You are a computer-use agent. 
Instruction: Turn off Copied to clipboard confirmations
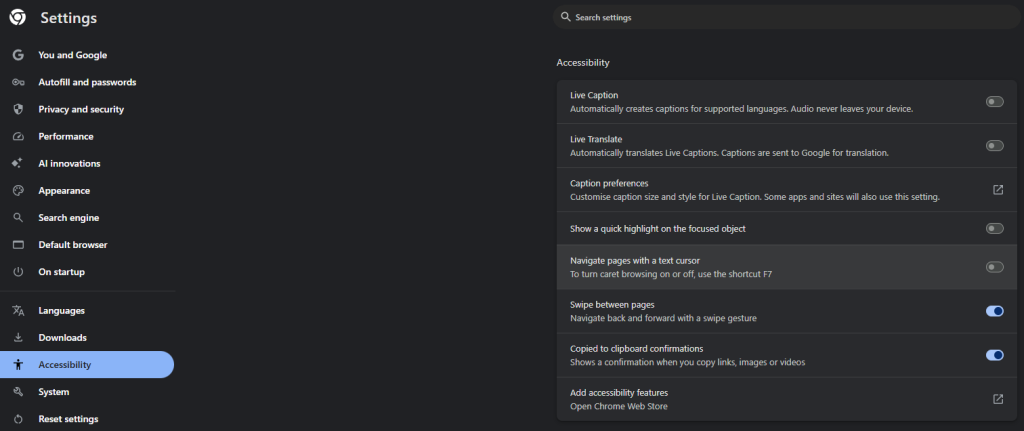click(x=995, y=355)
